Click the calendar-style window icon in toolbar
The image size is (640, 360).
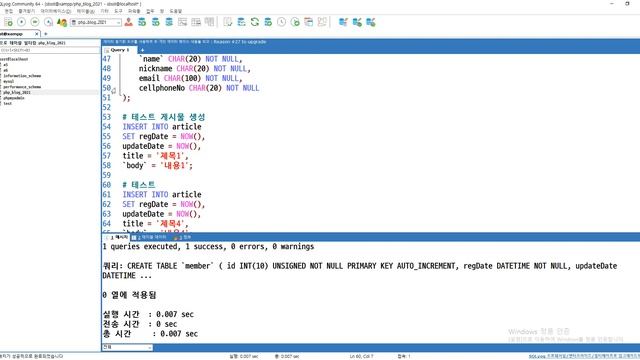pyautogui.click(x=309, y=22)
